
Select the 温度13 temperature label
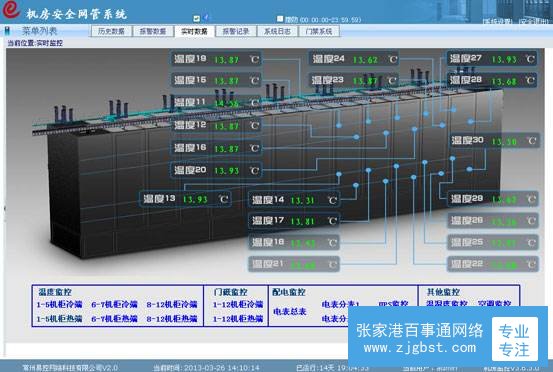159,199
